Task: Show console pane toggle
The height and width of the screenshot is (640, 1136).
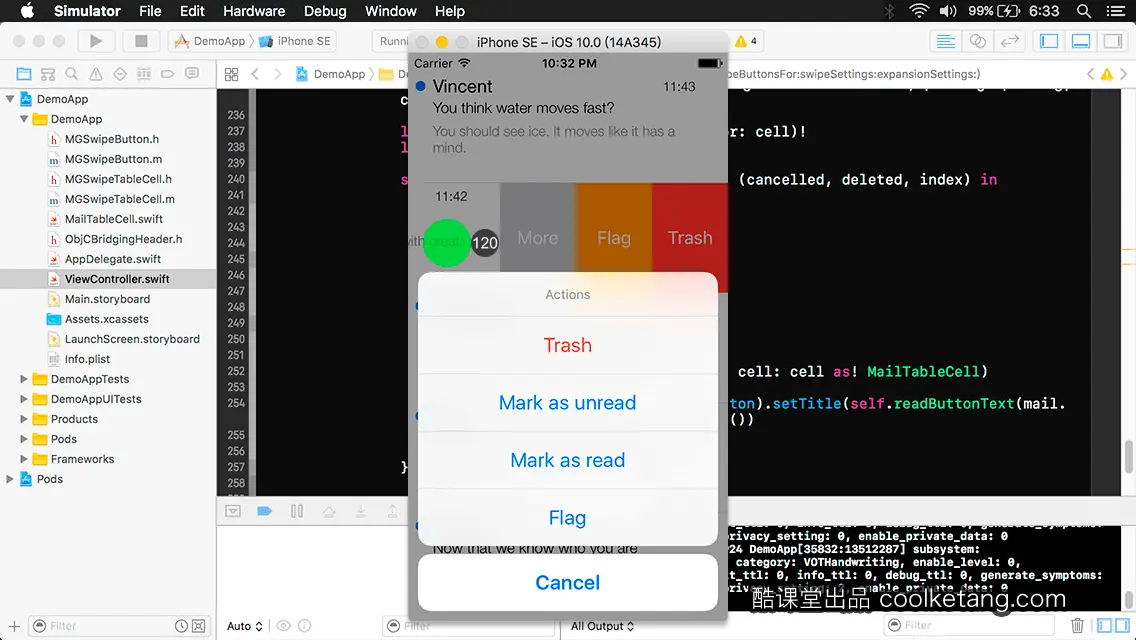Action: click(x=1122, y=625)
